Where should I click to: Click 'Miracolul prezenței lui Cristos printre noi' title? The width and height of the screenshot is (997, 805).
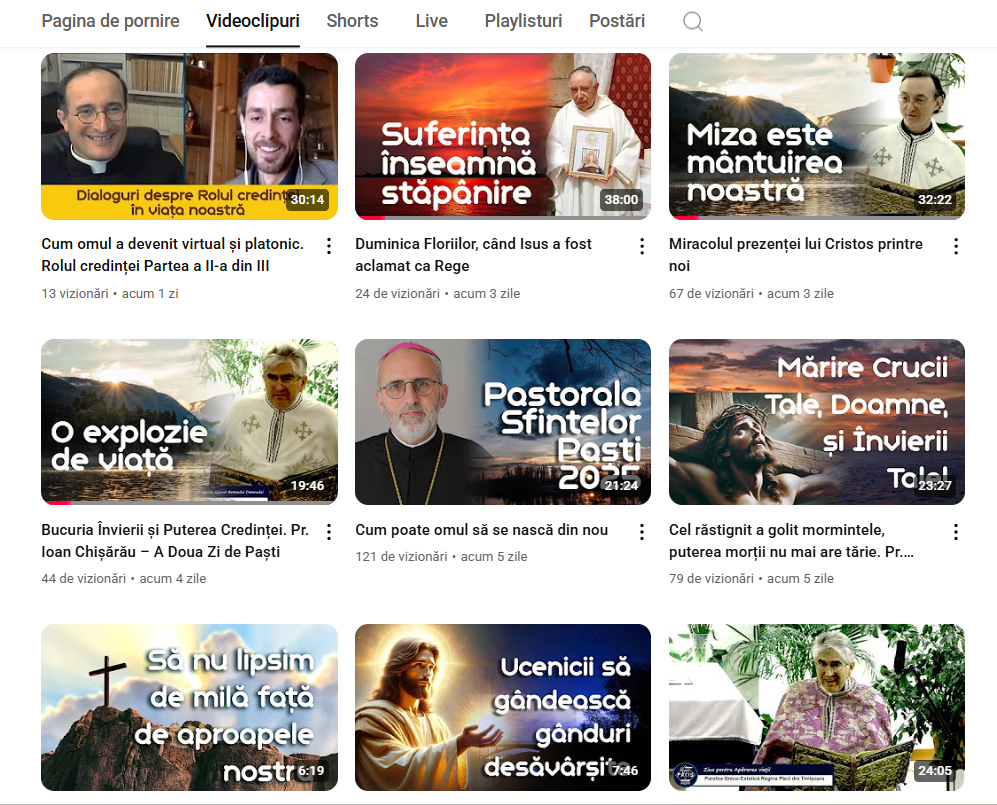[795, 255]
